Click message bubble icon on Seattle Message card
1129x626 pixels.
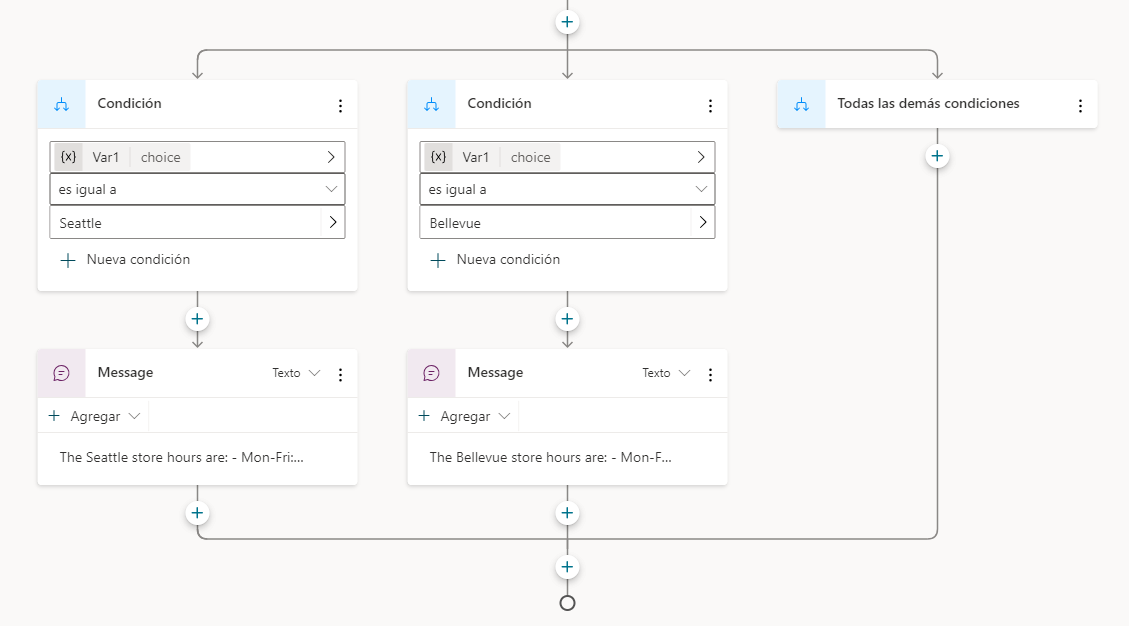click(x=62, y=373)
